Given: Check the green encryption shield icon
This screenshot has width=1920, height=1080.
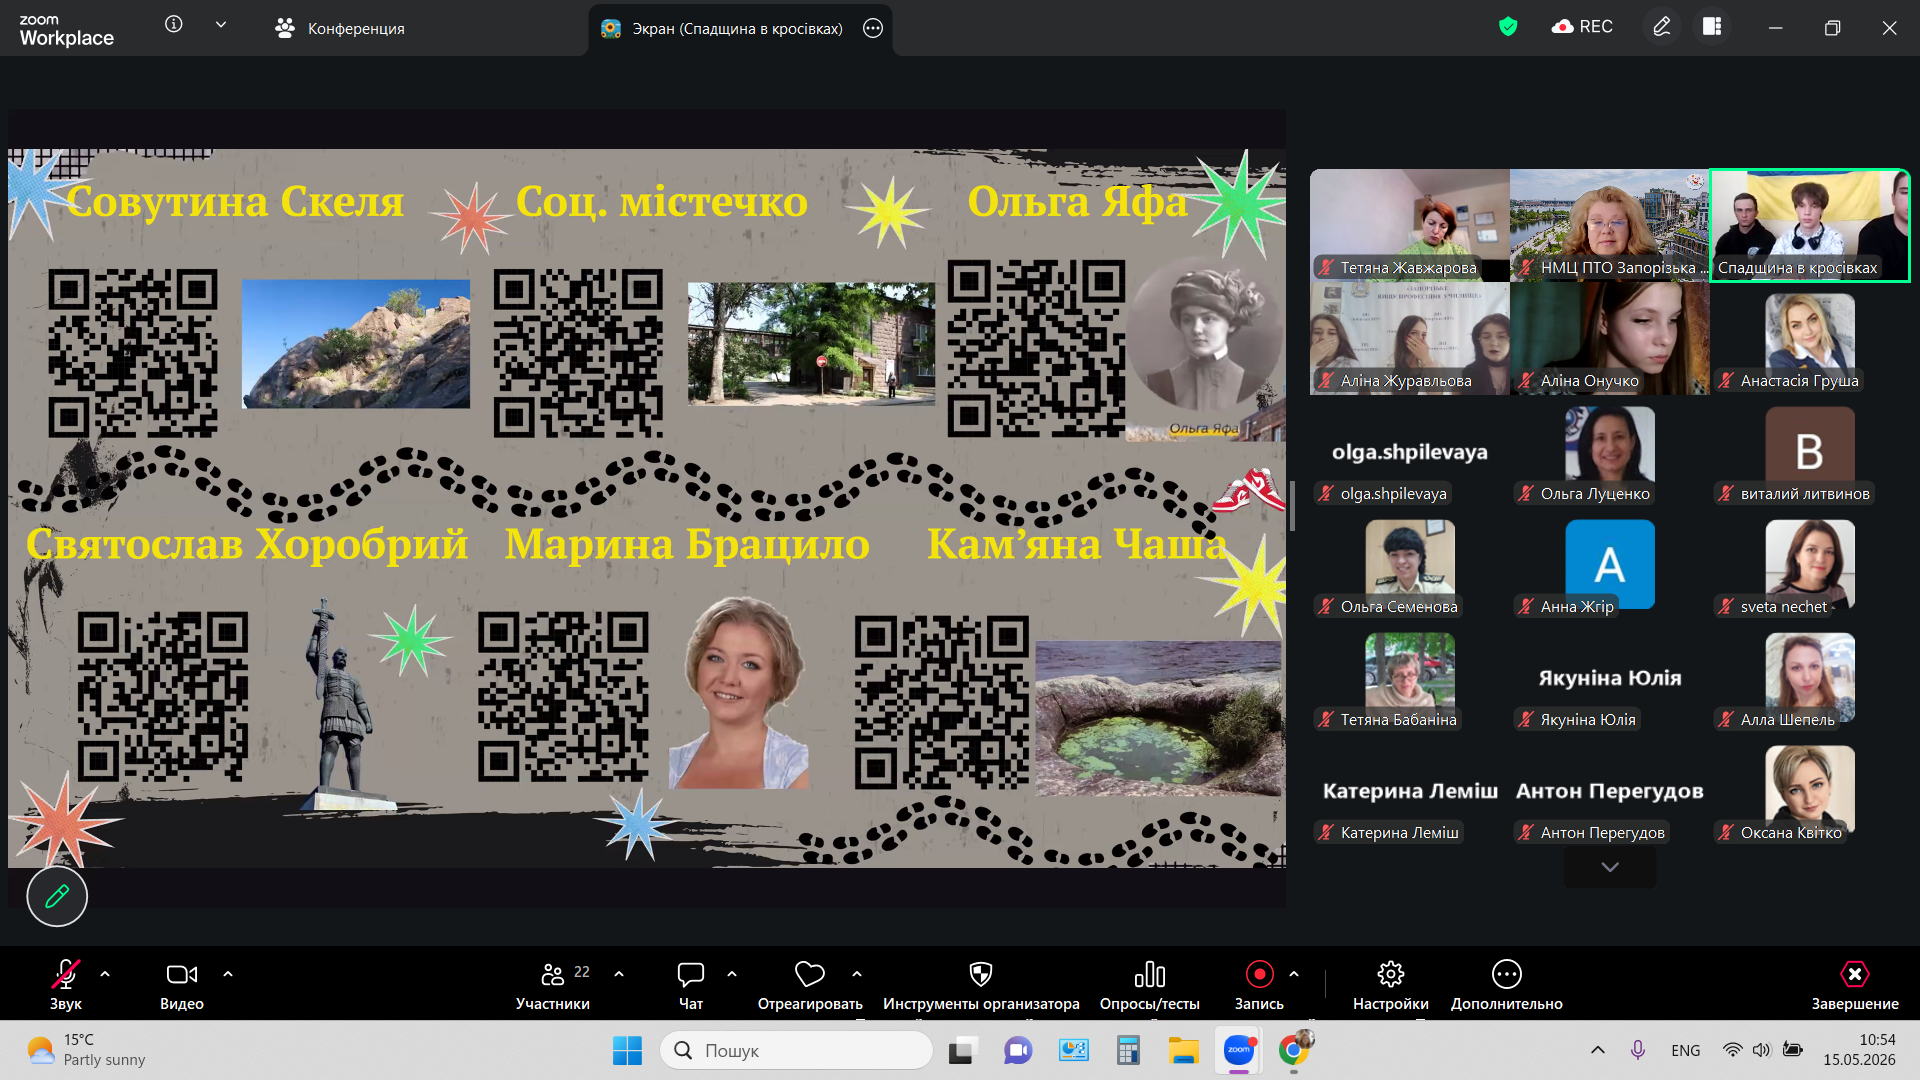Looking at the screenshot, I should coord(1508,27).
